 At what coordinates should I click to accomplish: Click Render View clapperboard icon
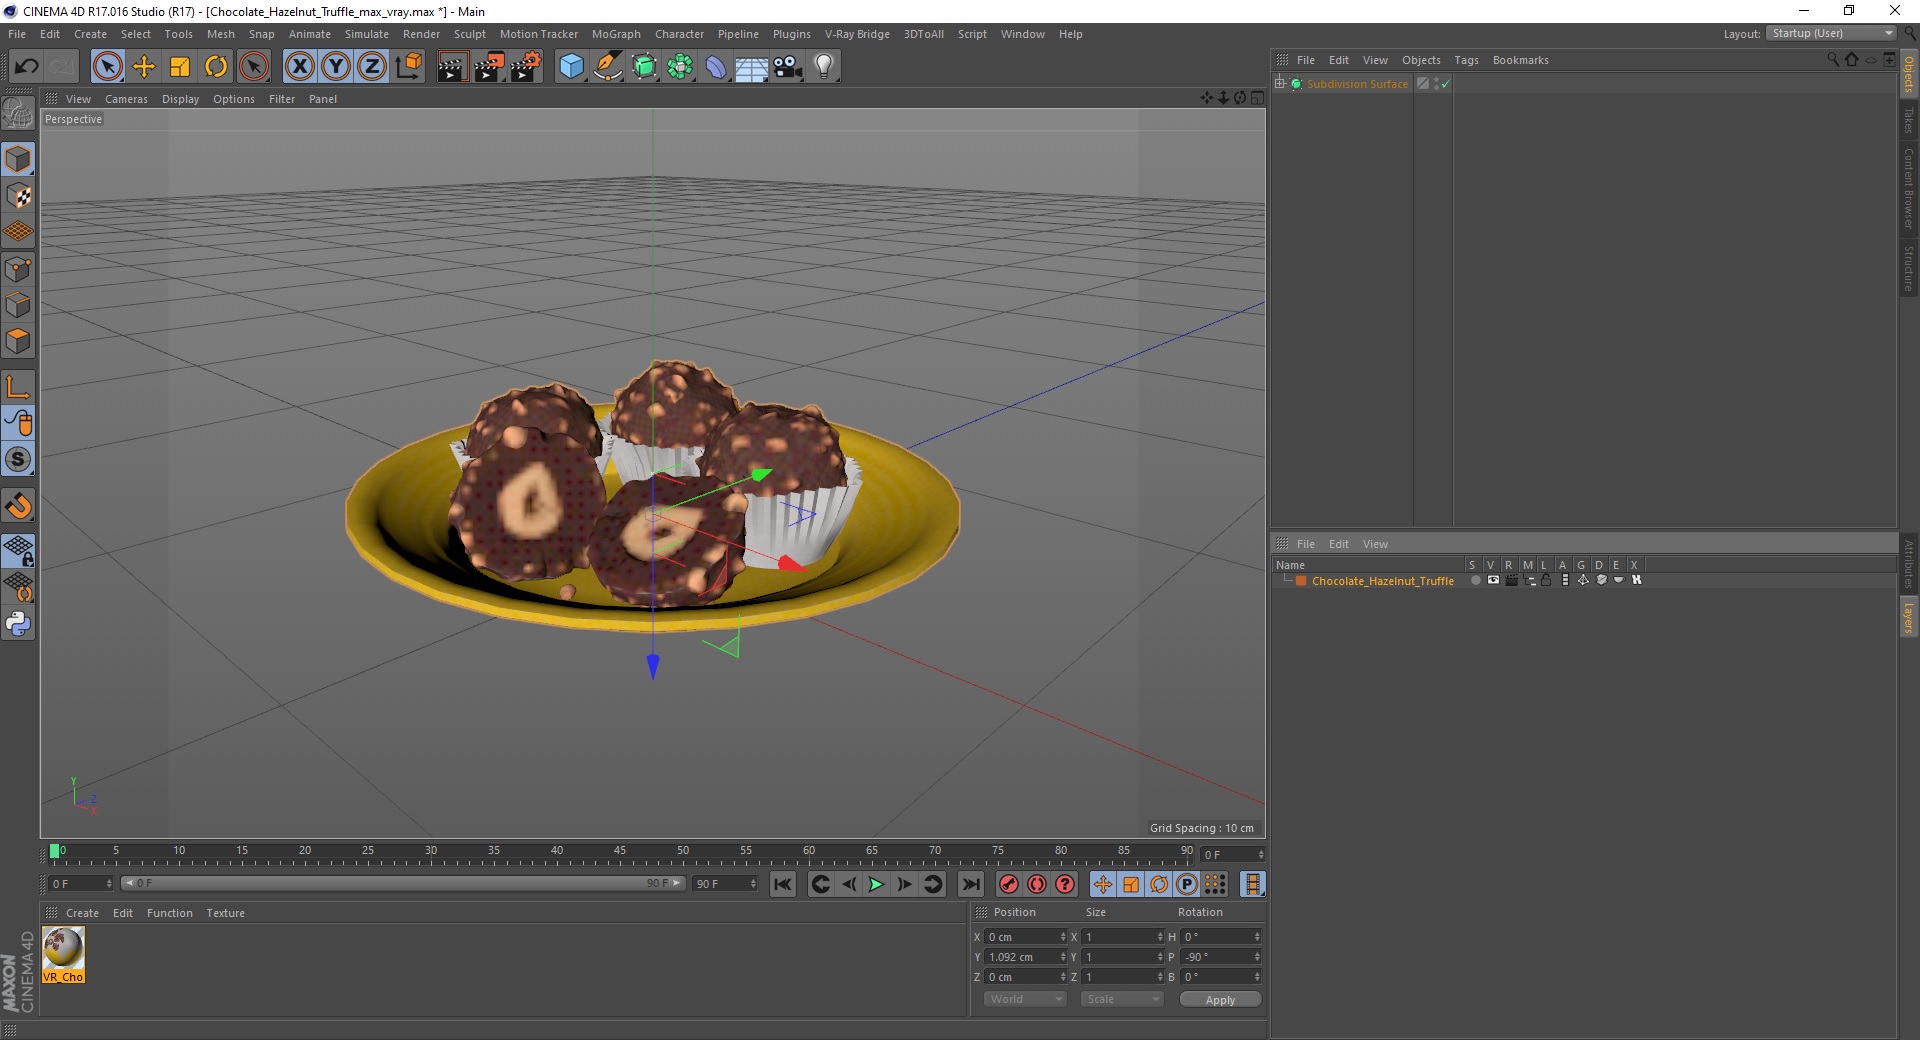coord(452,67)
